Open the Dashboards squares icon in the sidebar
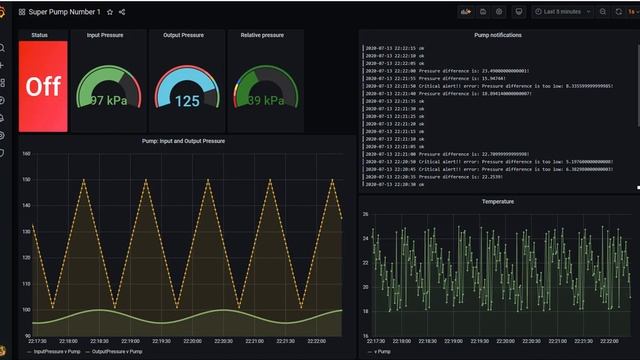 pyautogui.click(x=2, y=83)
